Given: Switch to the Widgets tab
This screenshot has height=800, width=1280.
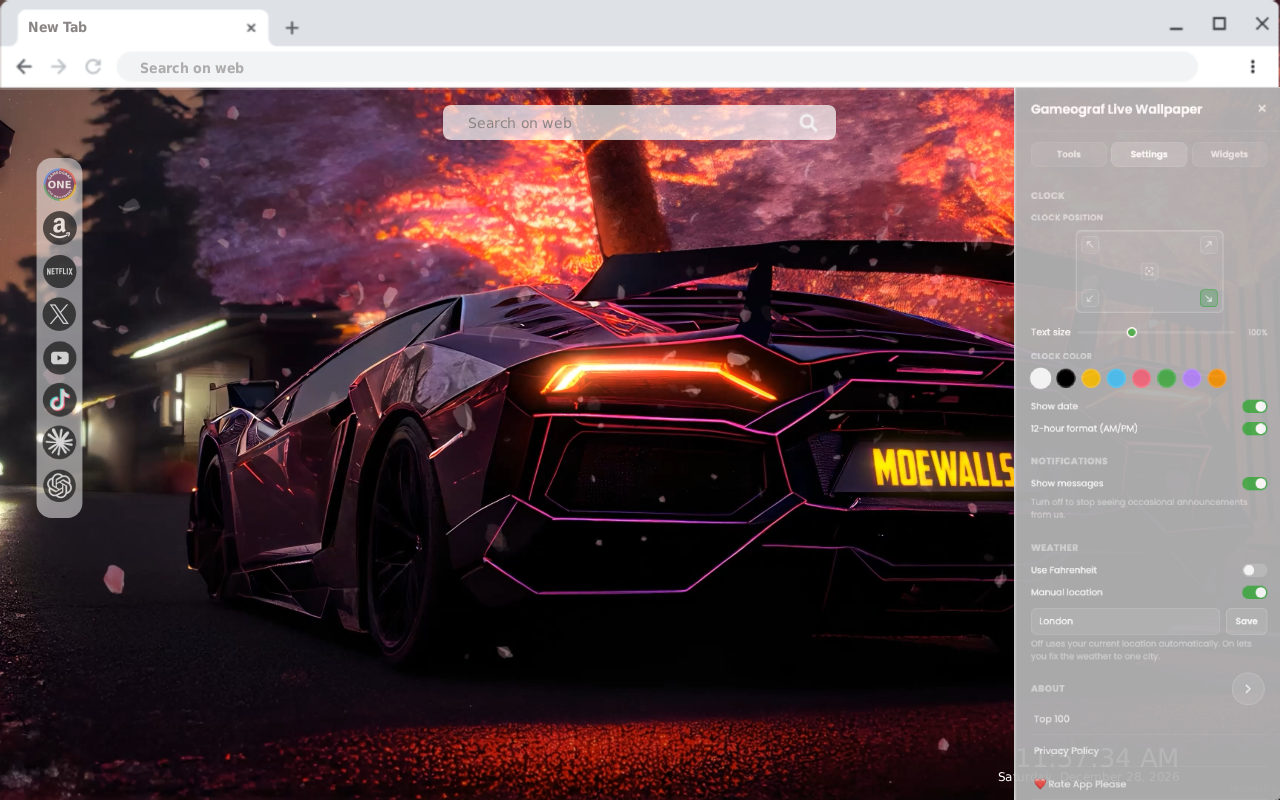Looking at the screenshot, I should tap(1229, 154).
